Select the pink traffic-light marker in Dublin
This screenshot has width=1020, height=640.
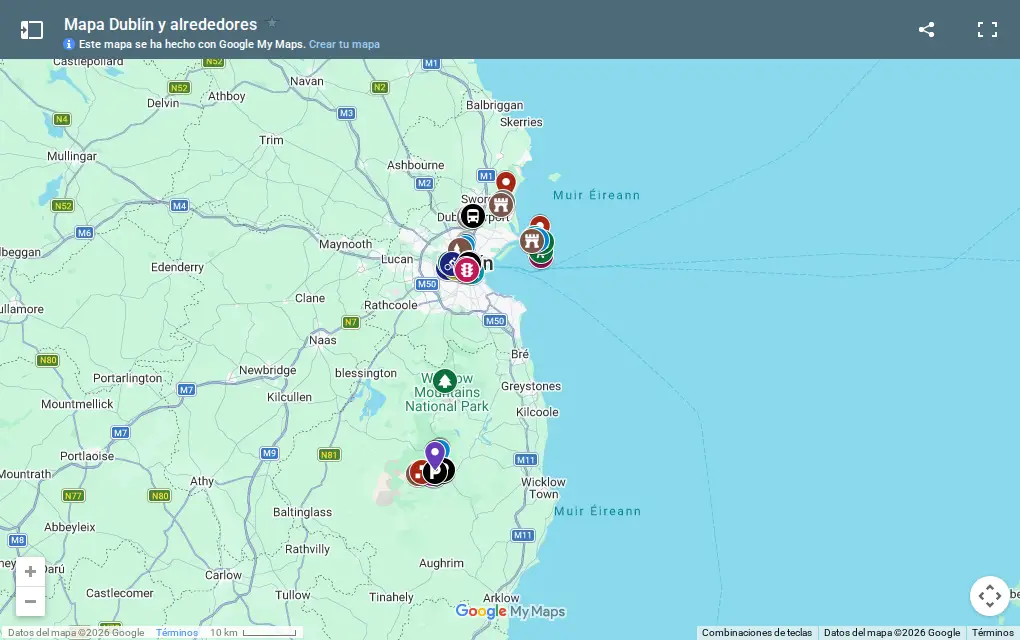466,269
